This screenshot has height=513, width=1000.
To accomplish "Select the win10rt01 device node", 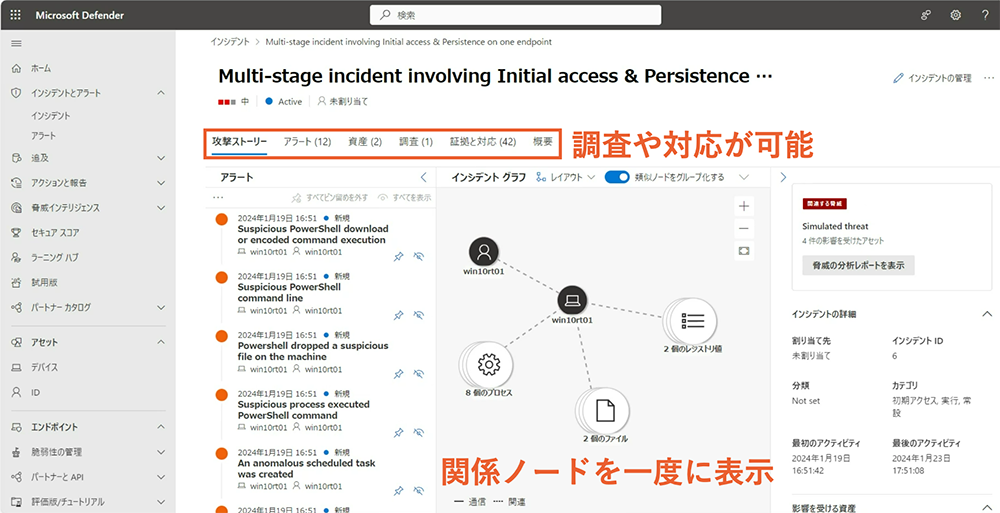I will [573, 299].
